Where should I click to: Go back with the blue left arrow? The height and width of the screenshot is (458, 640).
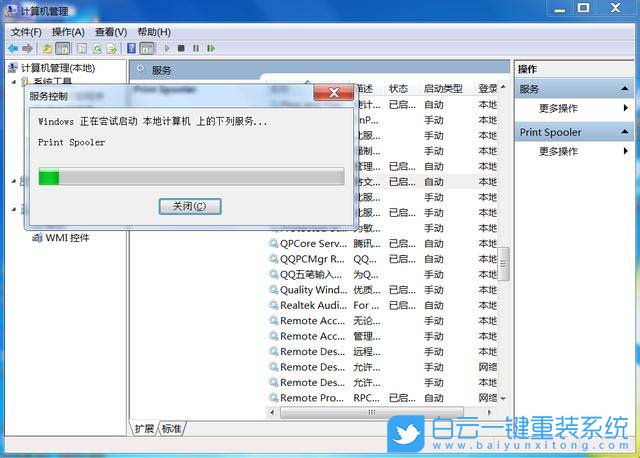(13, 49)
